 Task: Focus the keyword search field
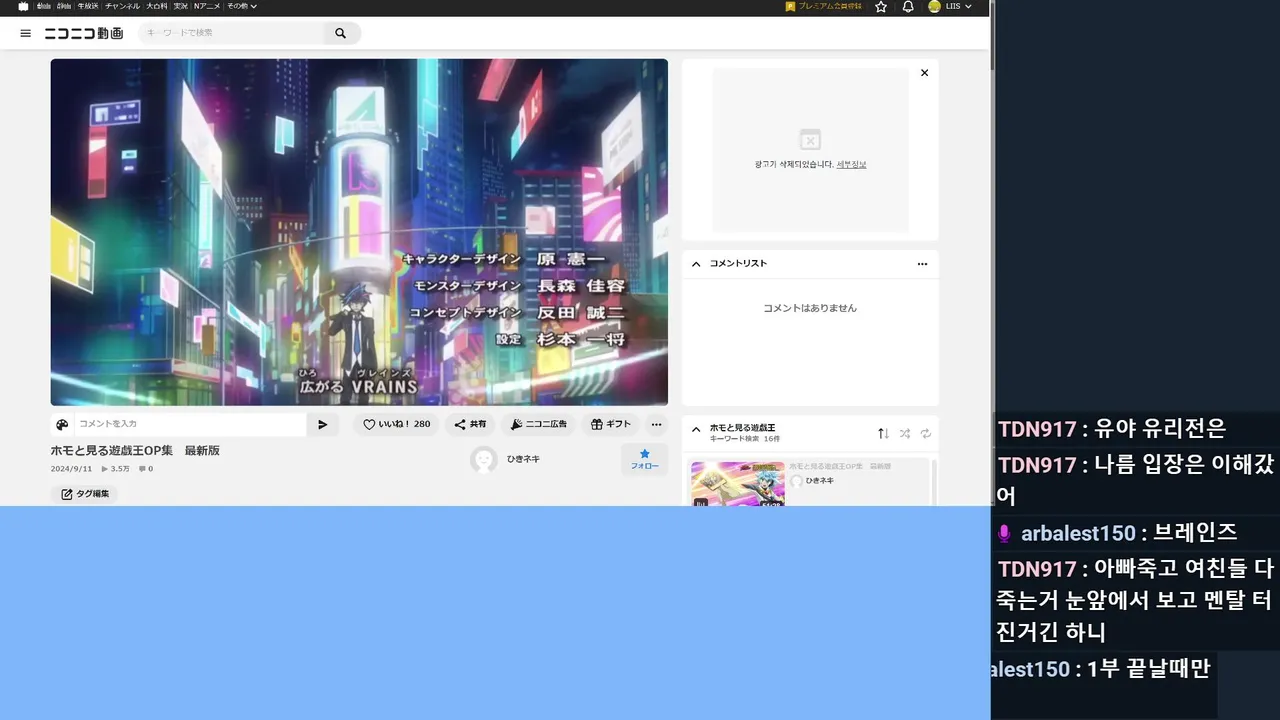tap(232, 33)
